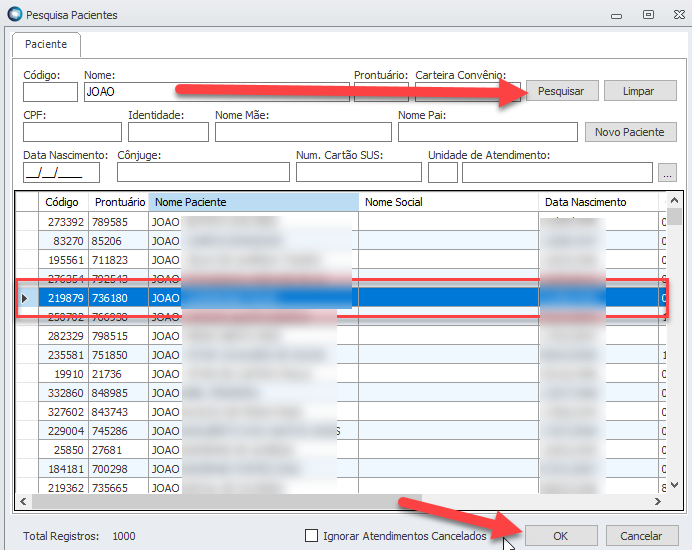Focus the Carteira Convênio input field
The height and width of the screenshot is (550, 692).
point(468,92)
